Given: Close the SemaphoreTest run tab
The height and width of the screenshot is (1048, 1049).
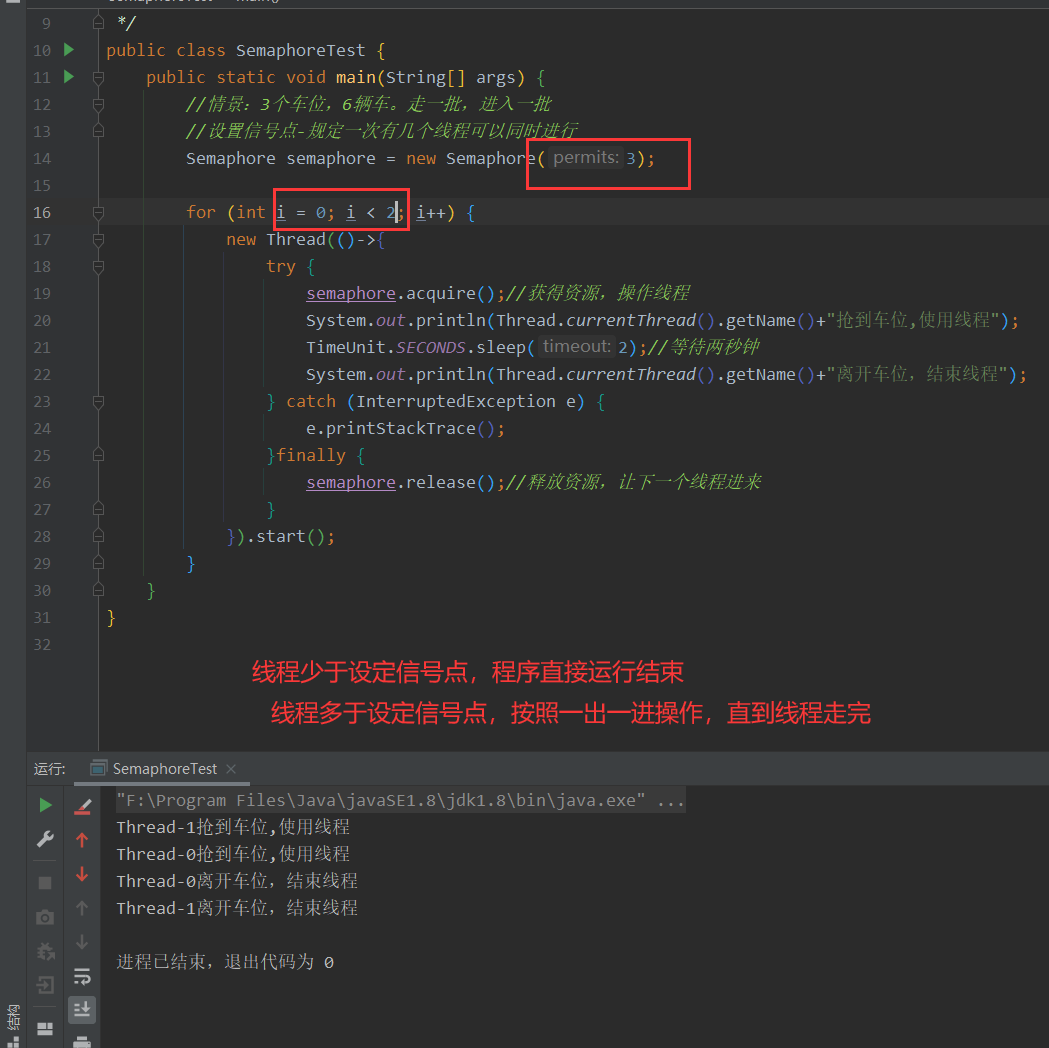Looking at the screenshot, I should (231, 769).
